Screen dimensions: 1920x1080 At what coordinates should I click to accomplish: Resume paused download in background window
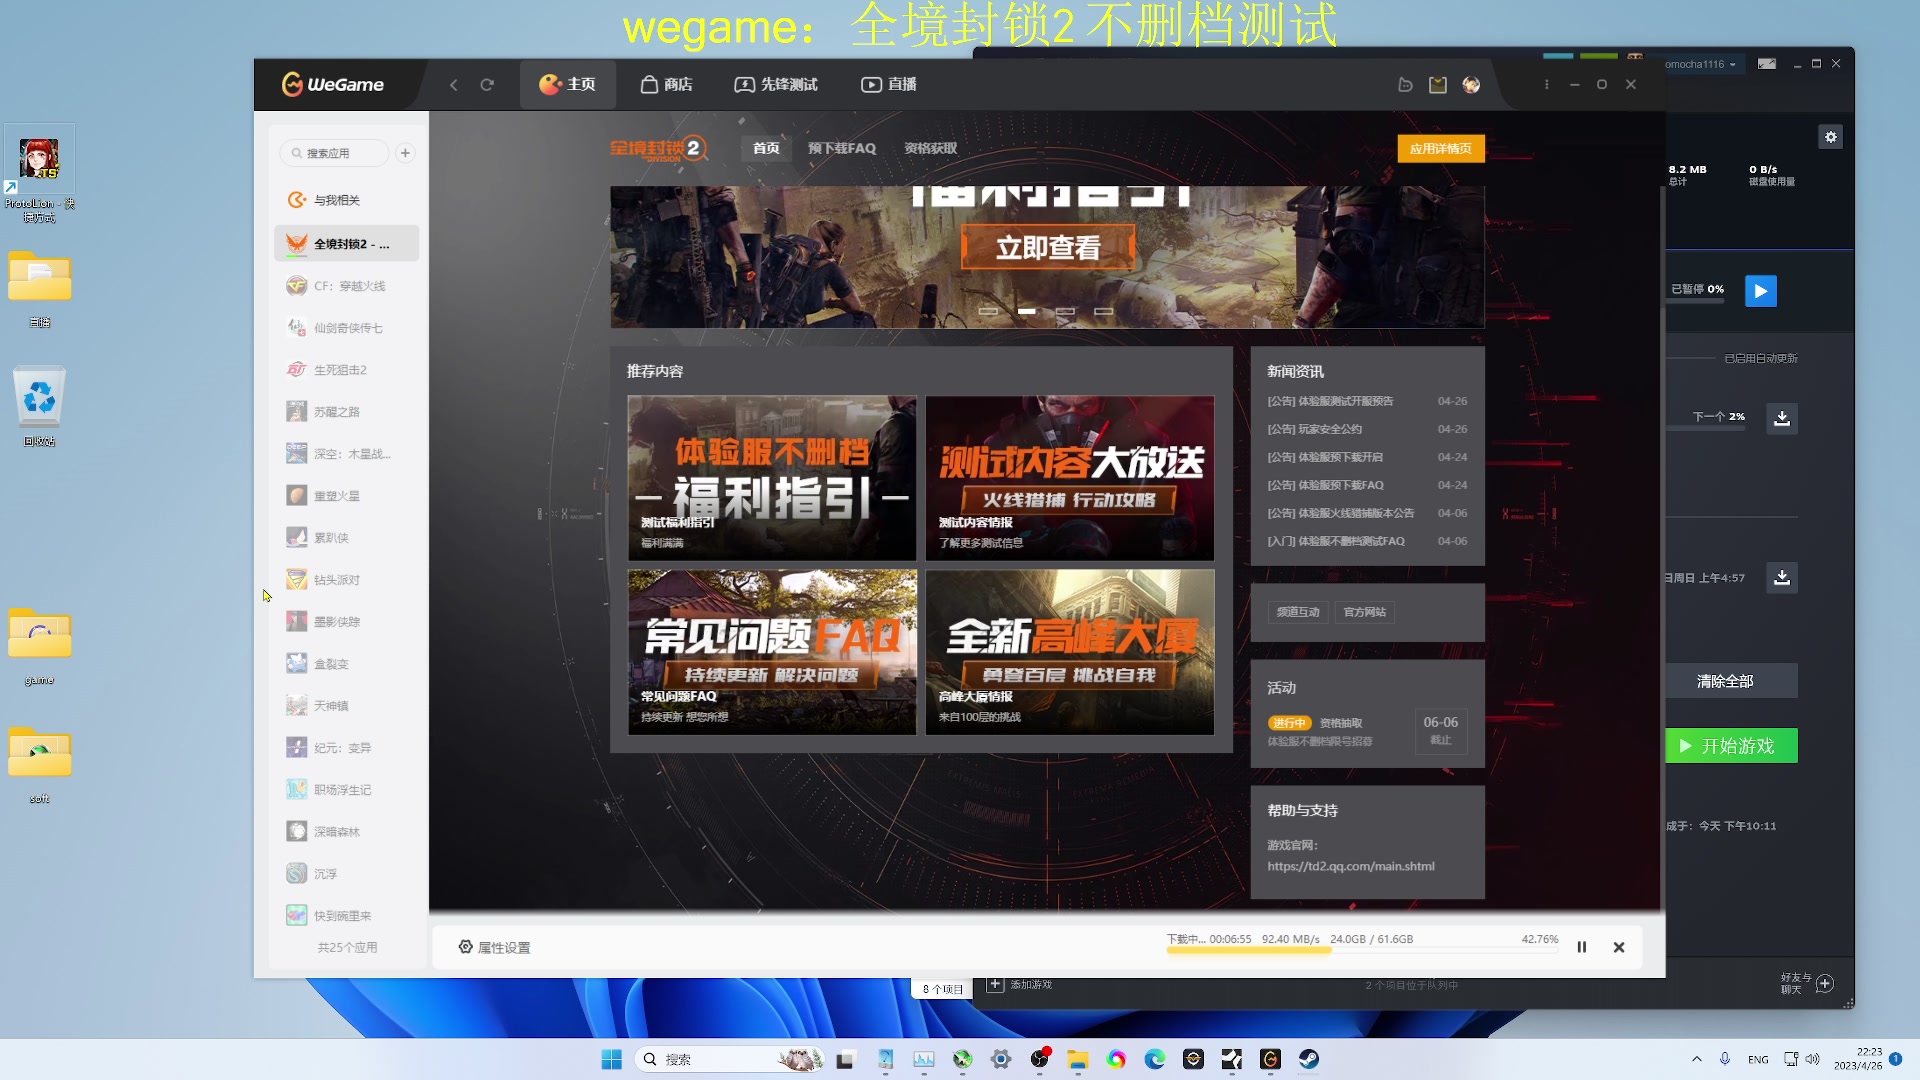(x=1761, y=291)
